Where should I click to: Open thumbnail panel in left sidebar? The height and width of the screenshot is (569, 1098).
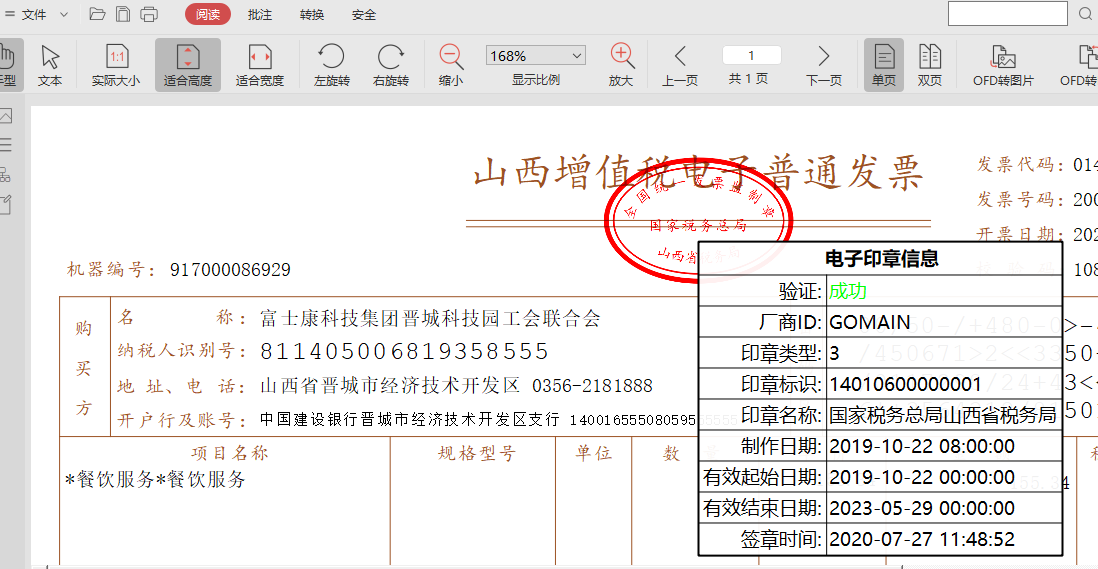point(6,116)
